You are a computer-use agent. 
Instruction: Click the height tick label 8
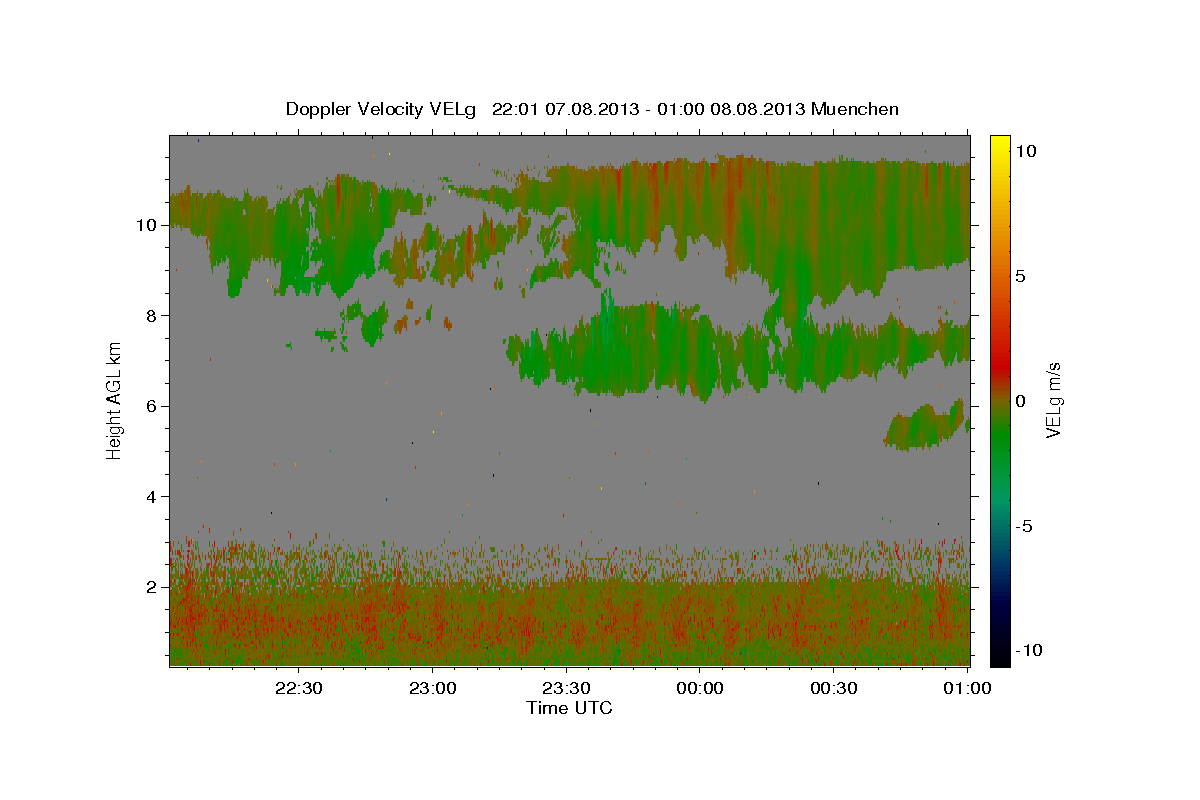[x=152, y=316]
